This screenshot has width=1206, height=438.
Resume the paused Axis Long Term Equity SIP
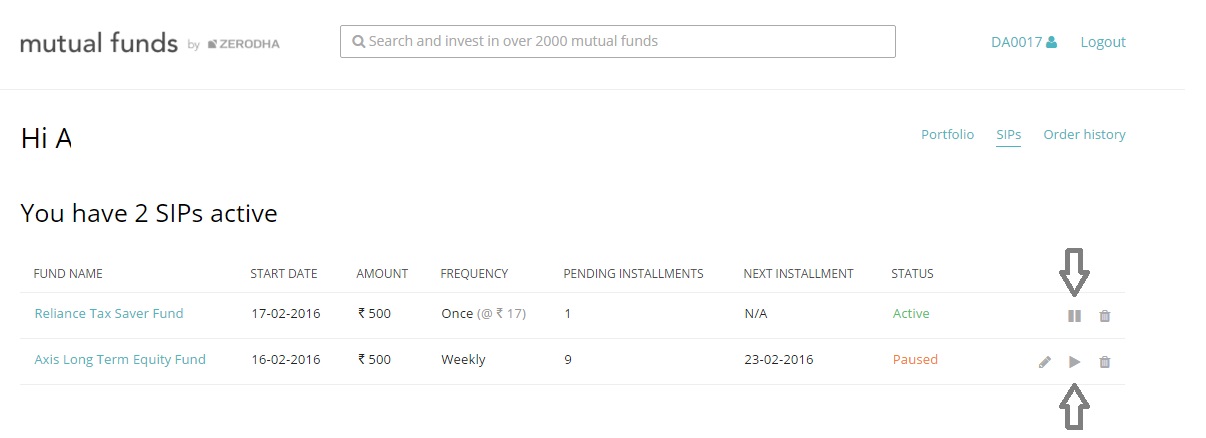[x=1075, y=362]
